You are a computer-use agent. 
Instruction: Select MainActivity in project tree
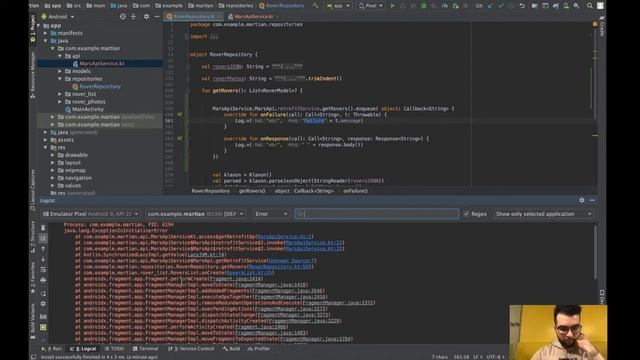[88, 109]
